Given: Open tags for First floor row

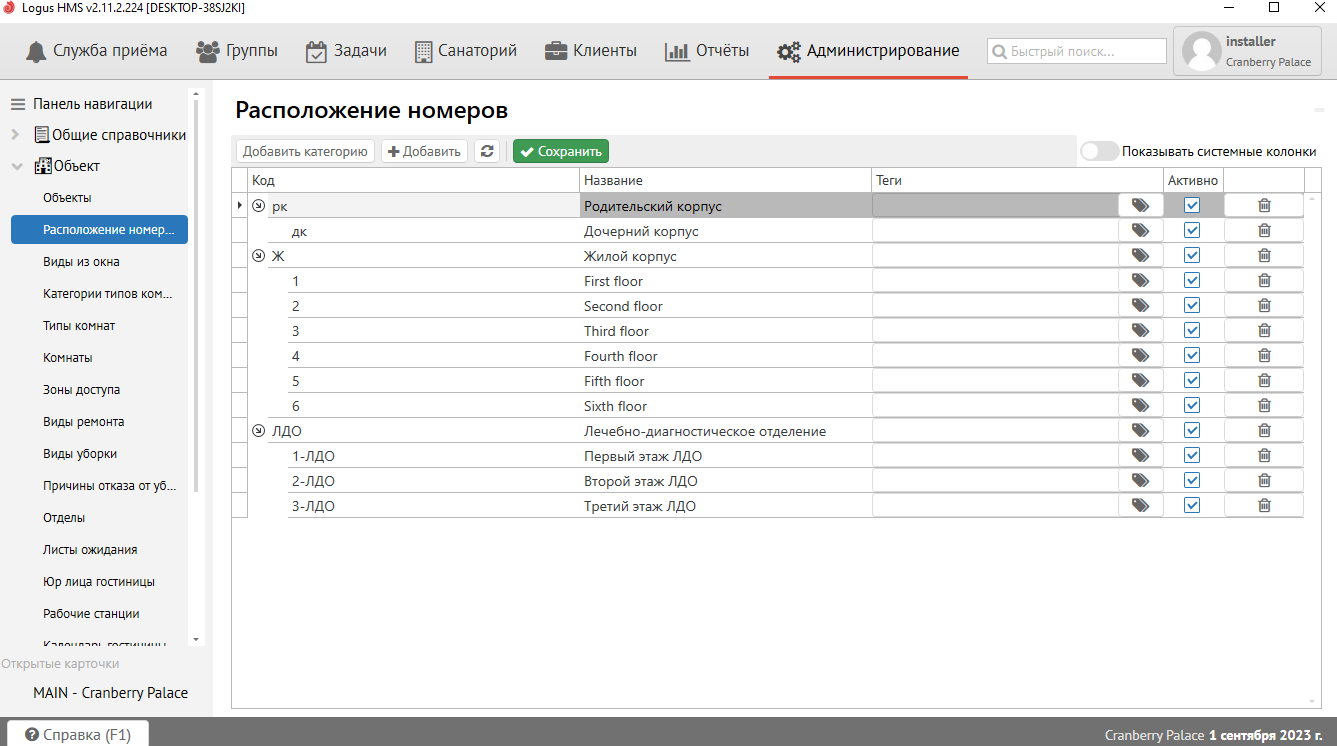Looking at the screenshot, I should tap(1140, 280).
